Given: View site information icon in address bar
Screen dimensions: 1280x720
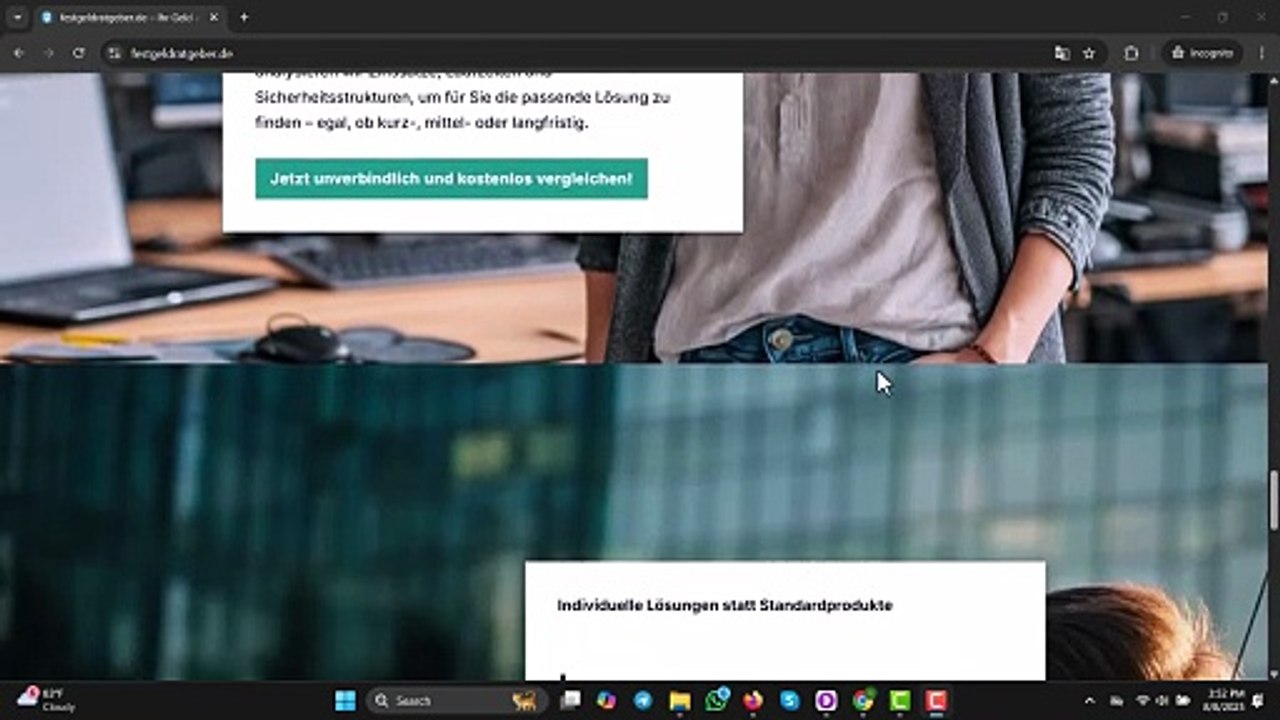Looking at the screenshot, I should (x=115, y=53).
